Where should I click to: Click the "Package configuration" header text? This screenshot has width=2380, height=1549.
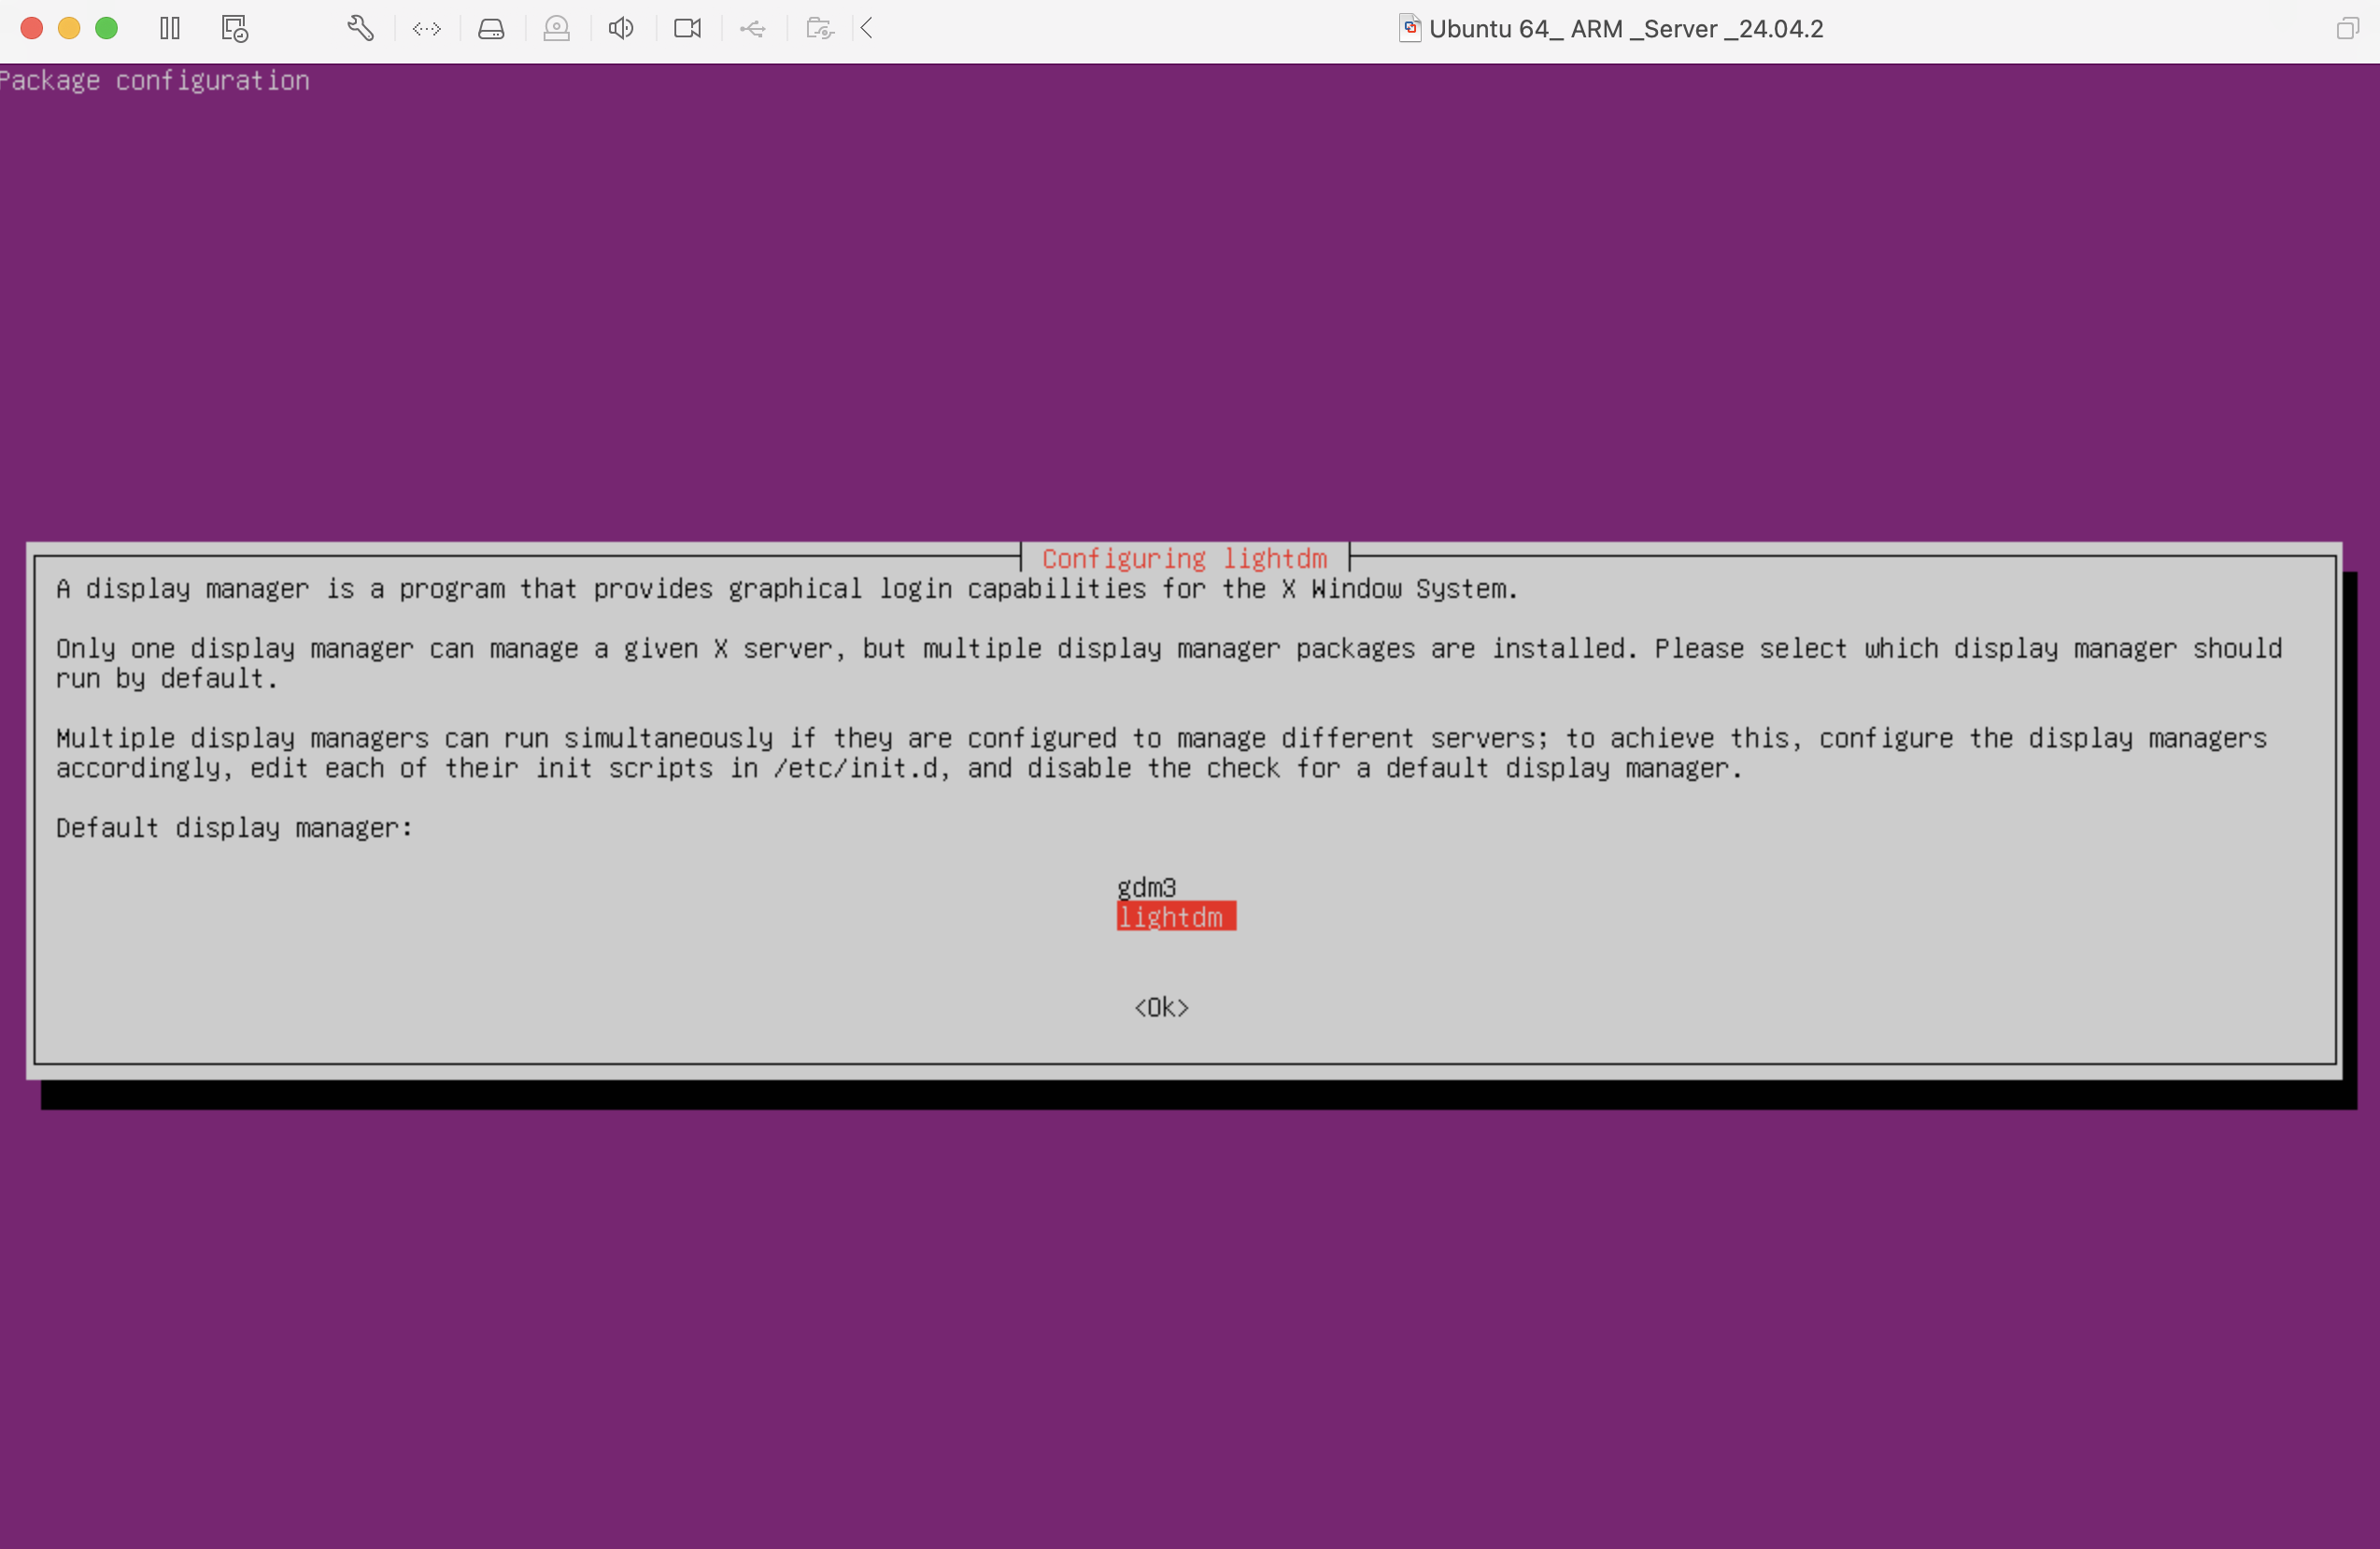[x=155, y=80]
